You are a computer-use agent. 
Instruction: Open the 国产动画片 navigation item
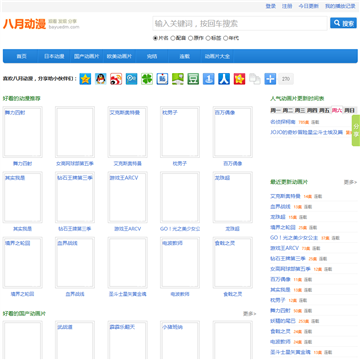point(87,56)
